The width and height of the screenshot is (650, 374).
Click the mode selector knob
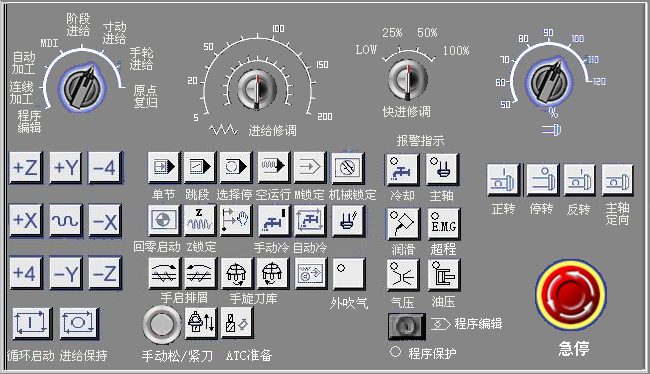81,88
